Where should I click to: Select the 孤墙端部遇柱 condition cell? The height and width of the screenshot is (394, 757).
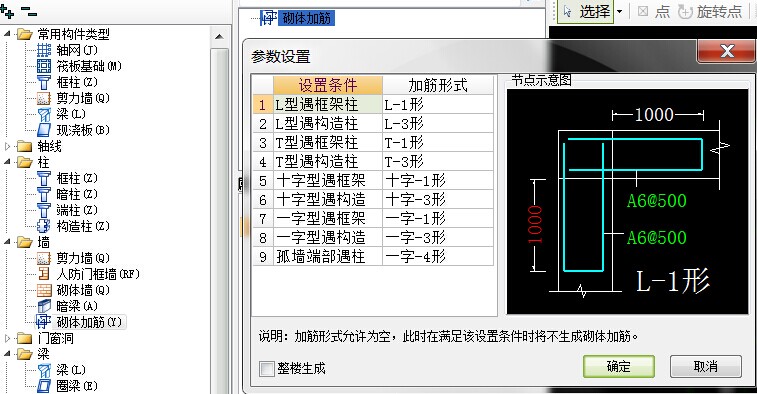328,256
